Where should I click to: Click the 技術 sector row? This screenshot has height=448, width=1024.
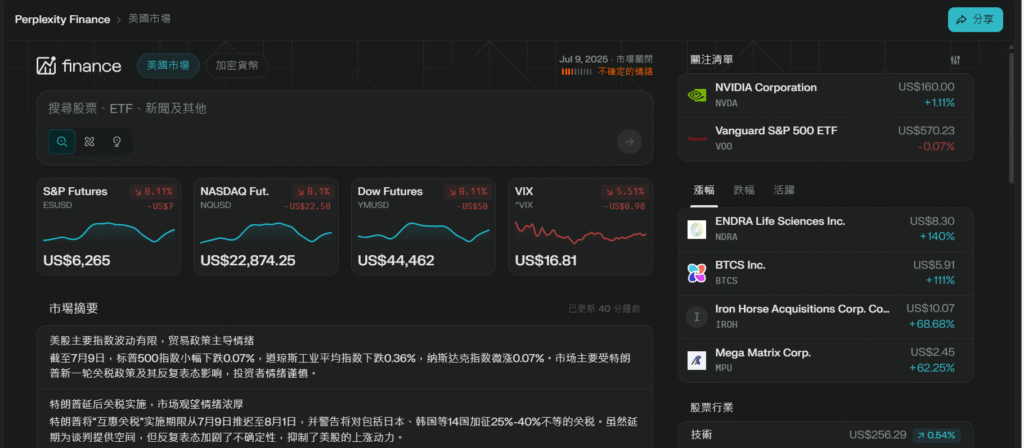(825, 435)
